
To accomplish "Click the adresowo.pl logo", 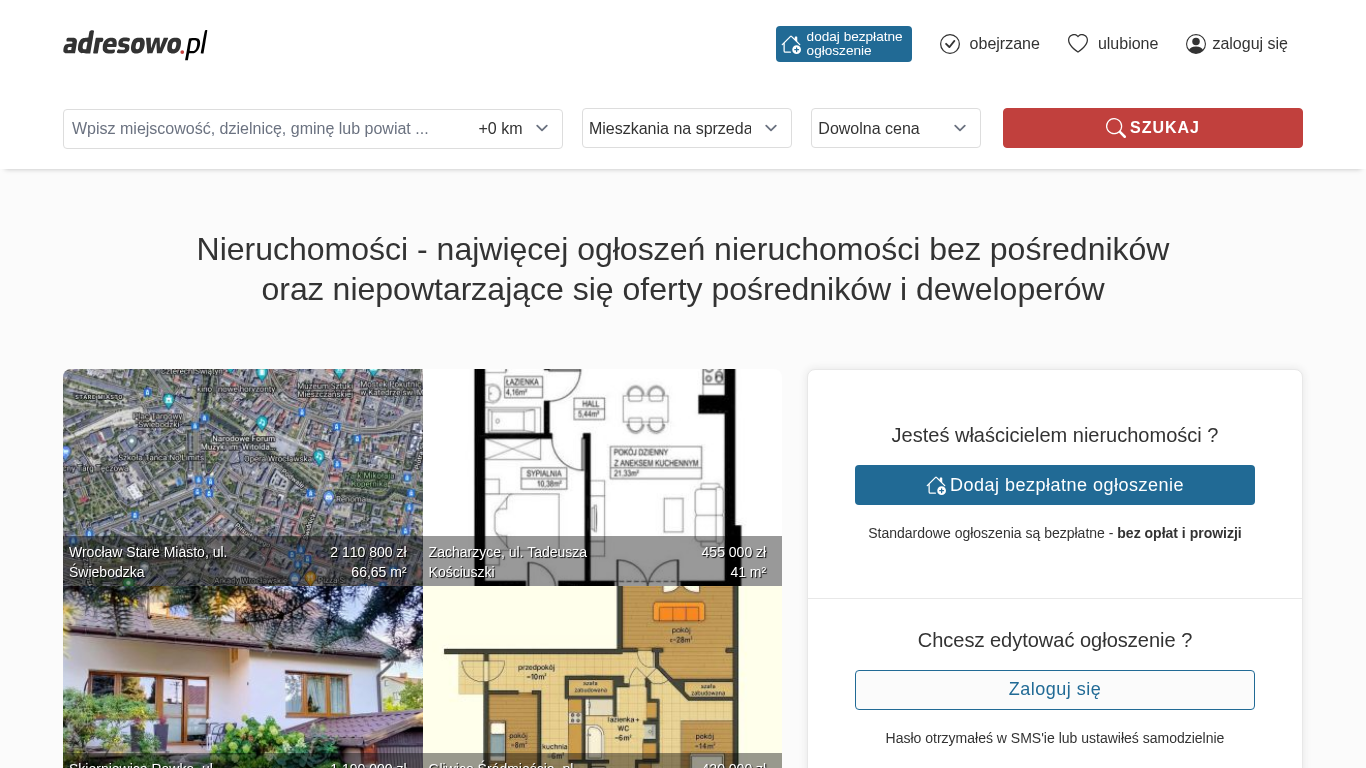I will click(x=135, y=44).
